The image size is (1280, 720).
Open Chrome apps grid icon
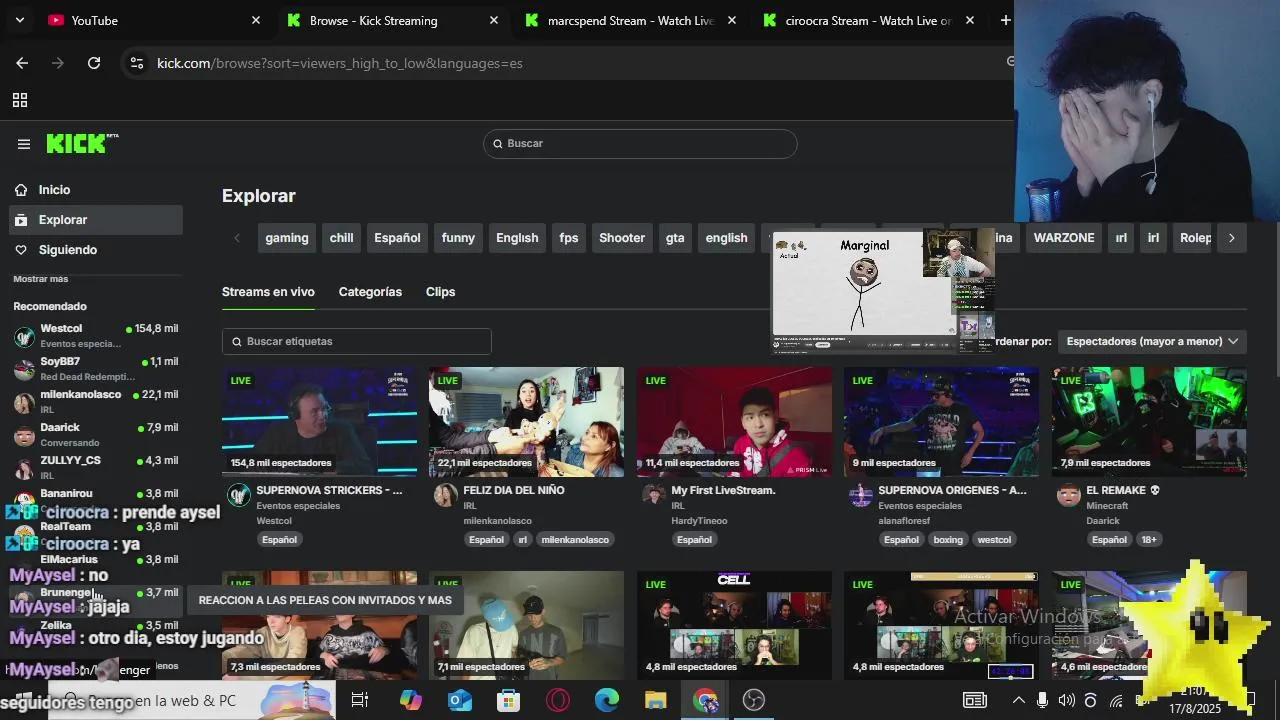point(20,100)
